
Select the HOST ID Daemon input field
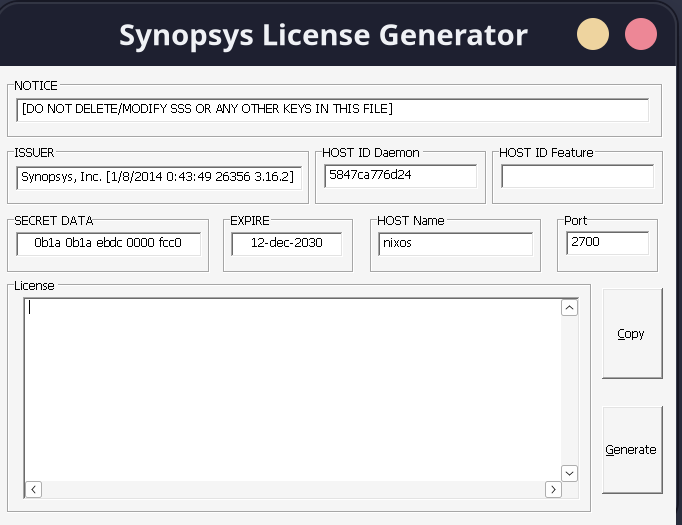[x=400, y=175]
